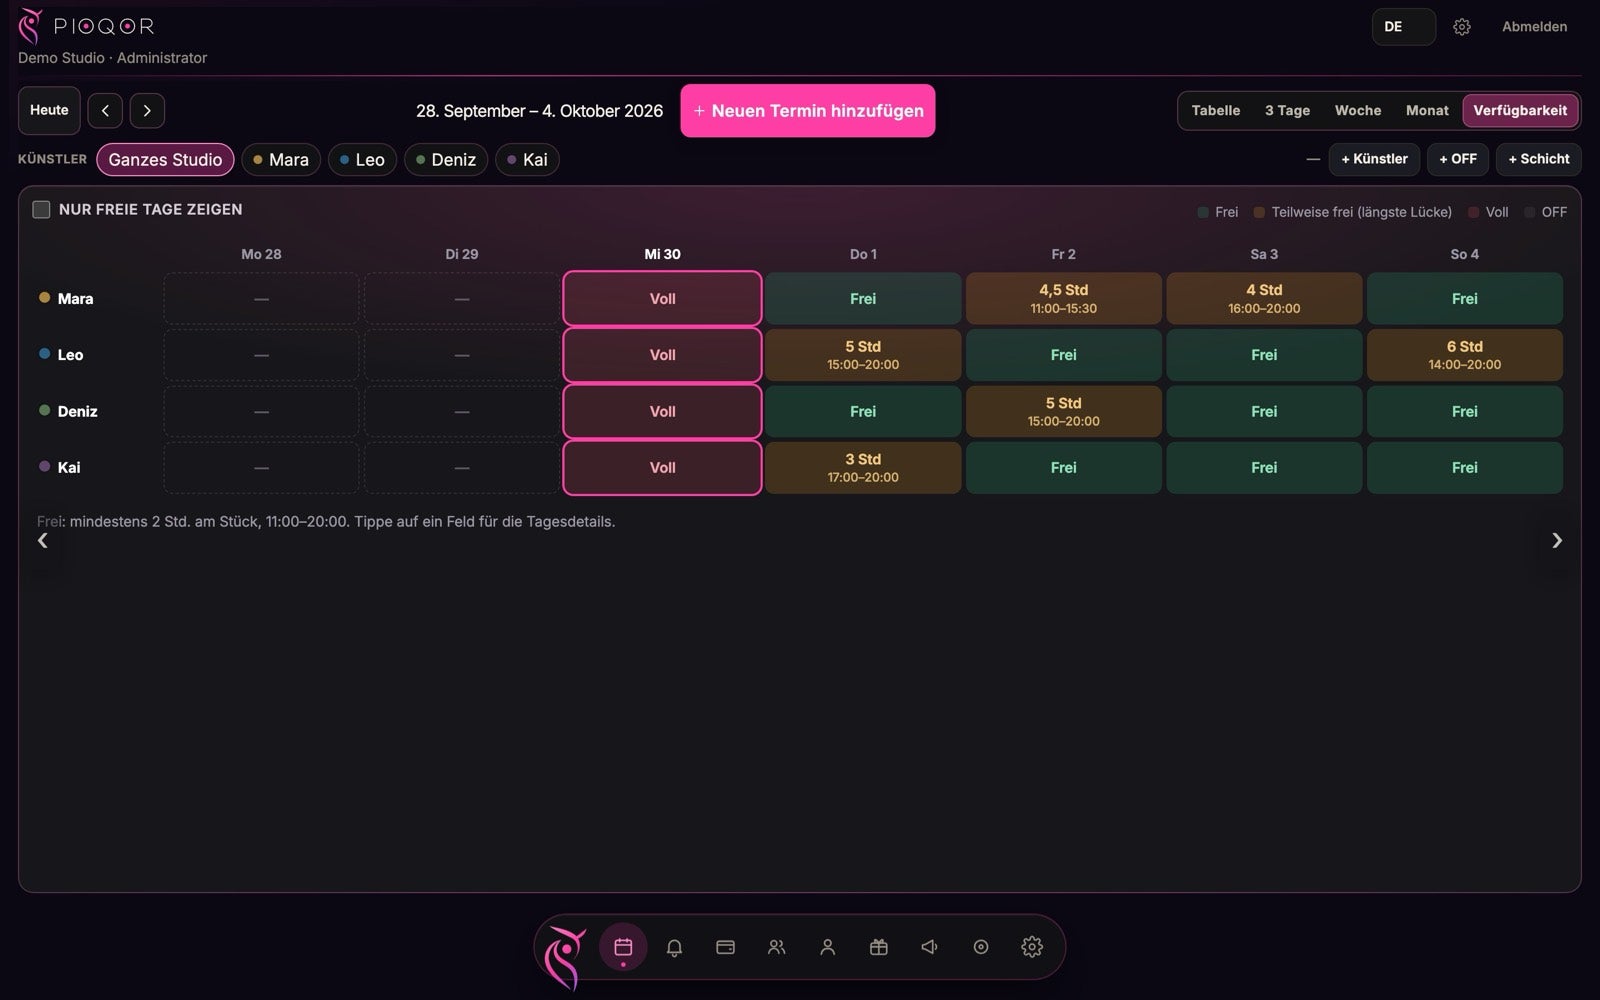Open circular target icon in dock
1600x1000 pixels.
click(x=980, y=946)
